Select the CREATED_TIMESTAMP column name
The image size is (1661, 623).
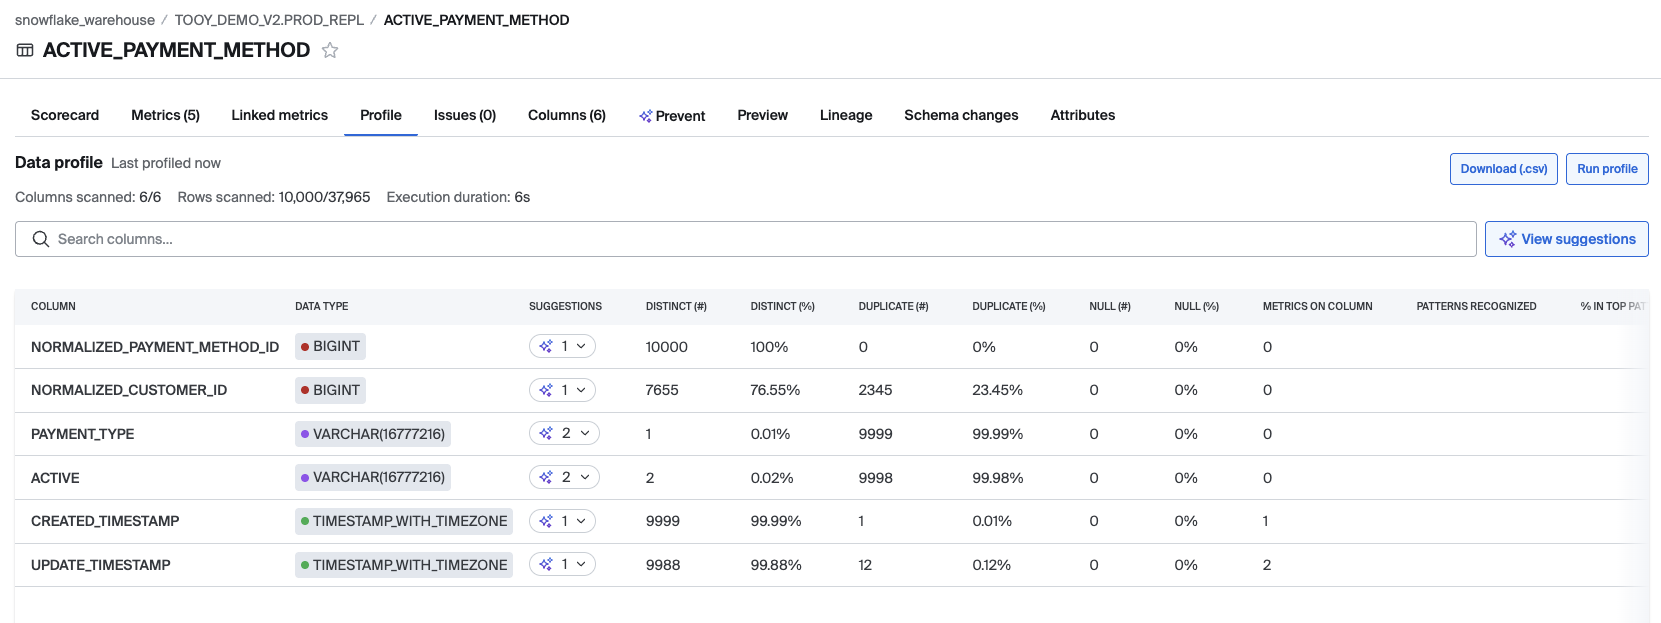click(105, 521)
